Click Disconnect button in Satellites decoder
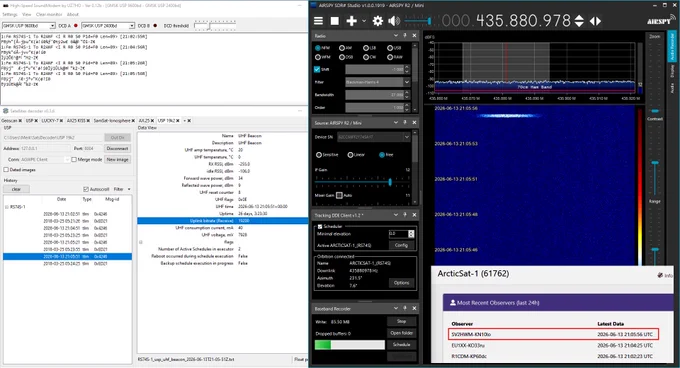 pyautogui.click(x=117, y=148)
